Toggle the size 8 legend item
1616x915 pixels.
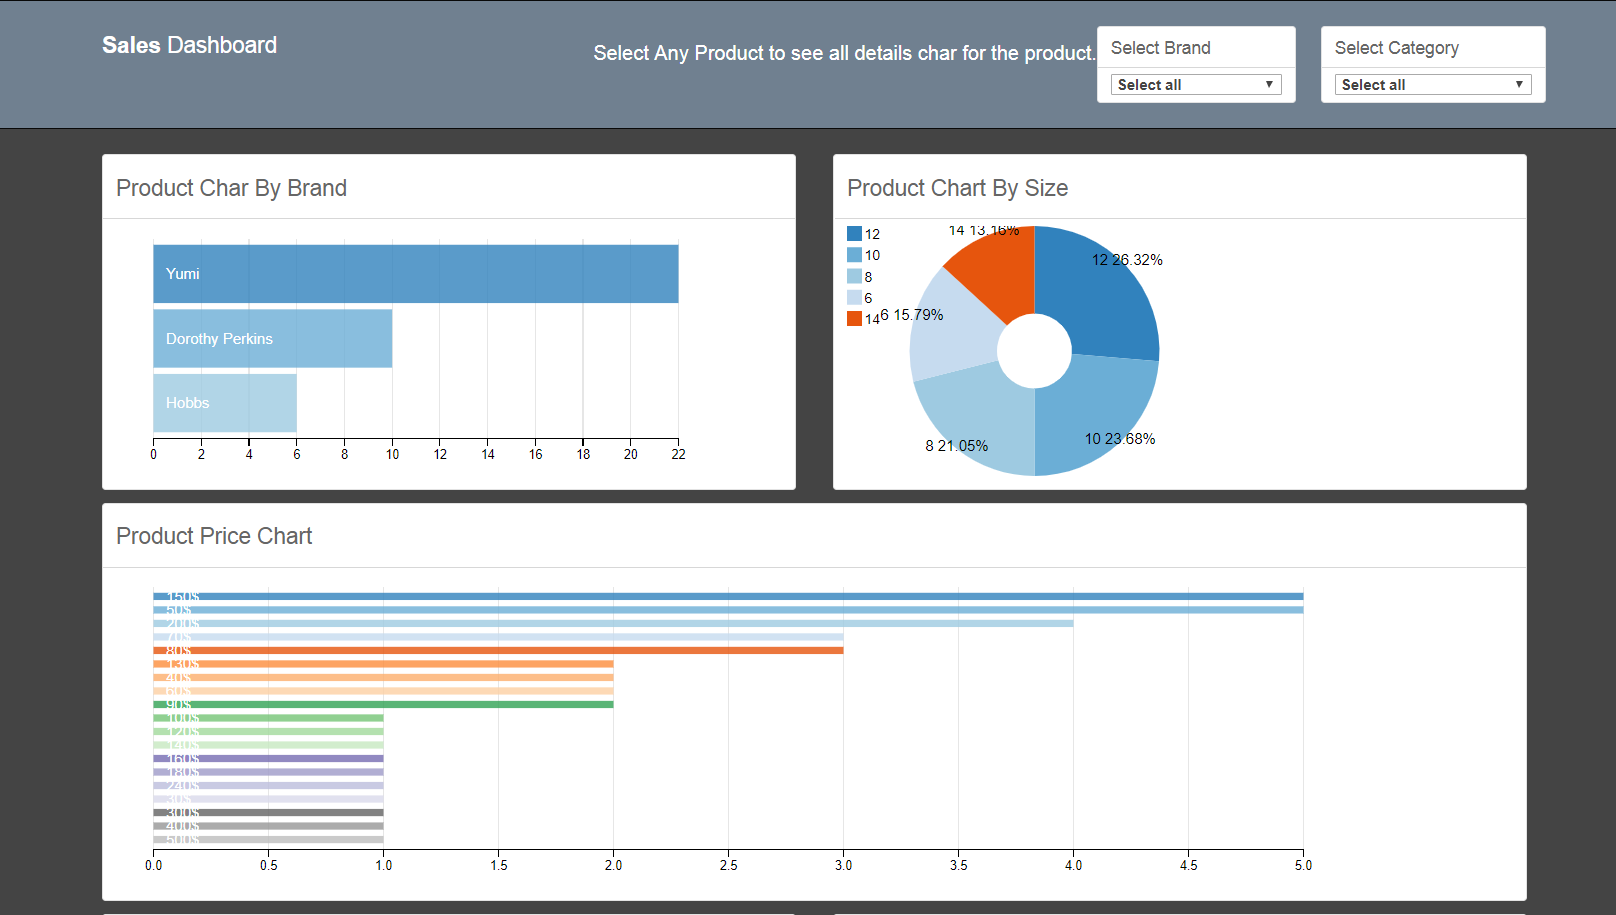point(863,276)
